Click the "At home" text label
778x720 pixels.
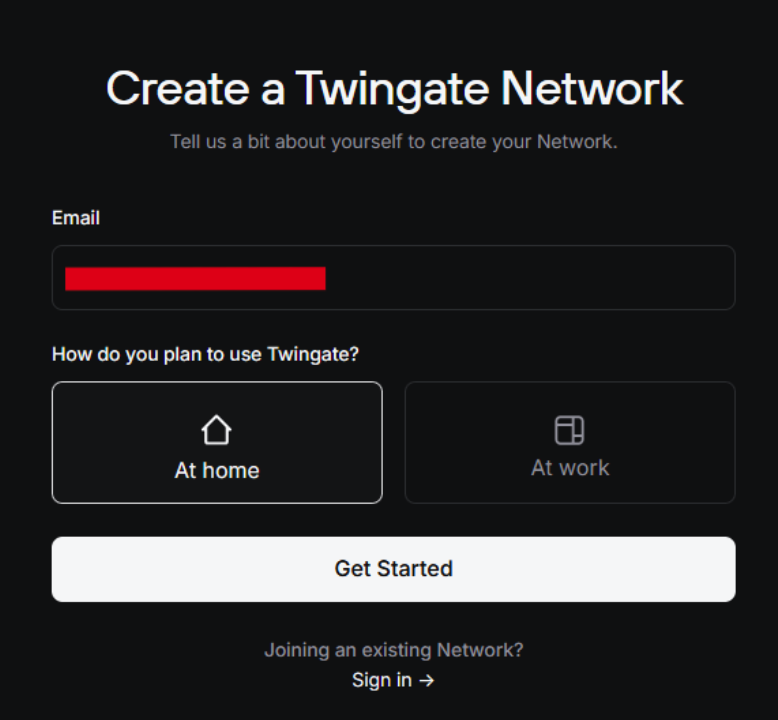coord(217,470)
